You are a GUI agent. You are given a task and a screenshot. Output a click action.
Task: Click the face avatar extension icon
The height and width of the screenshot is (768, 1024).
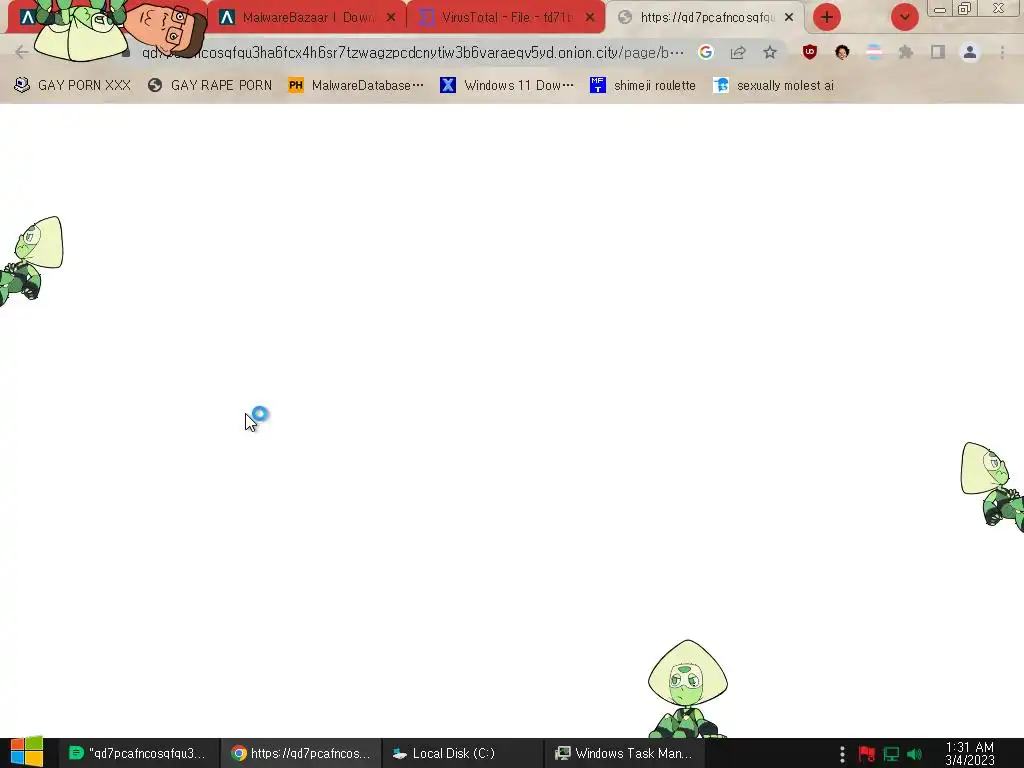tap(842, 52)
